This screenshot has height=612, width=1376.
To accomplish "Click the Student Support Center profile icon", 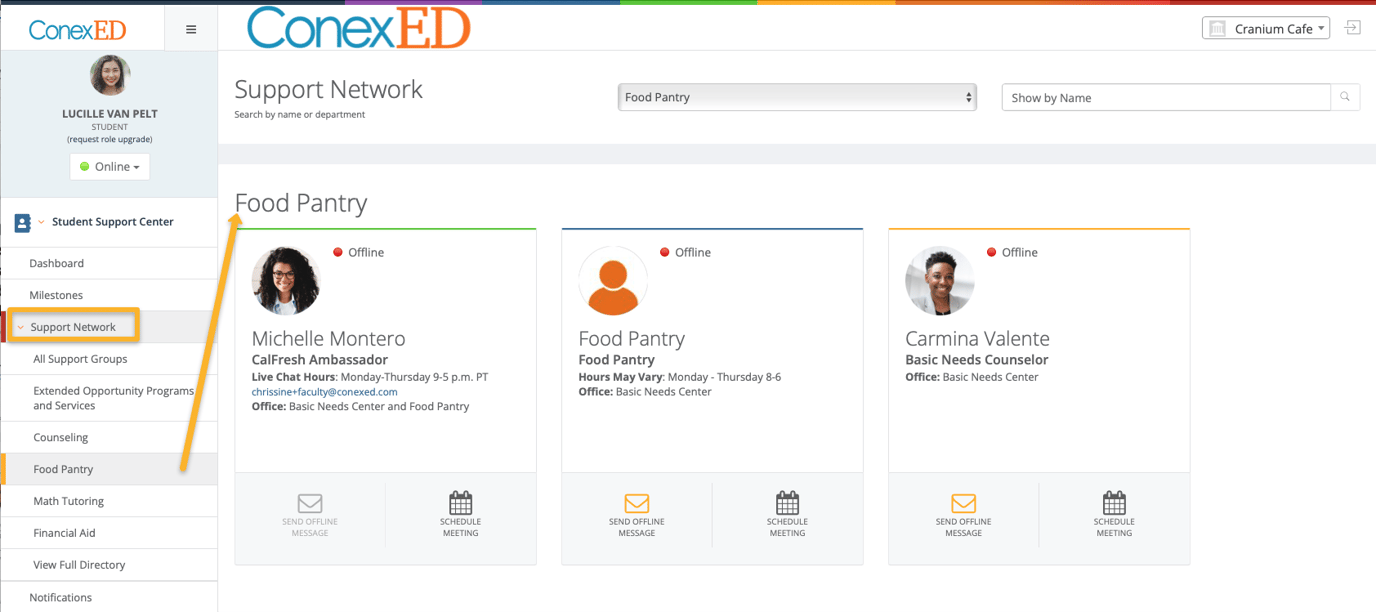I will coord(22,222).
